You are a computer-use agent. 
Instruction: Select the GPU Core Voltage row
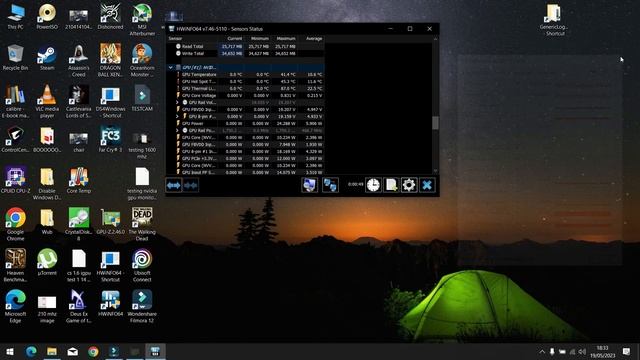(246, 96)
